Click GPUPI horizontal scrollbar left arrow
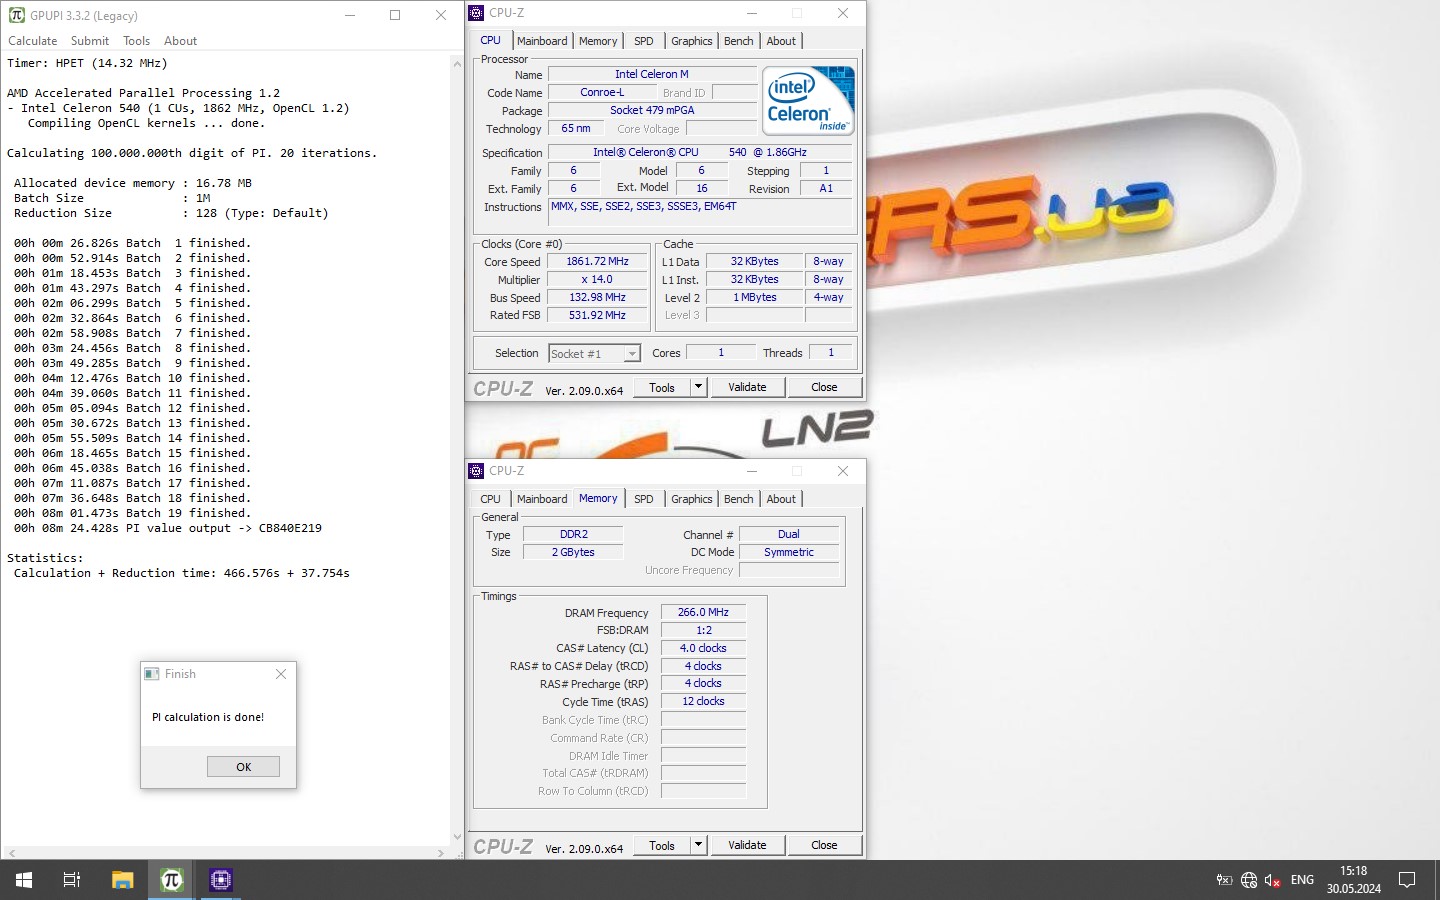This screenshot has width=1440, height=900. click(10, 853)
